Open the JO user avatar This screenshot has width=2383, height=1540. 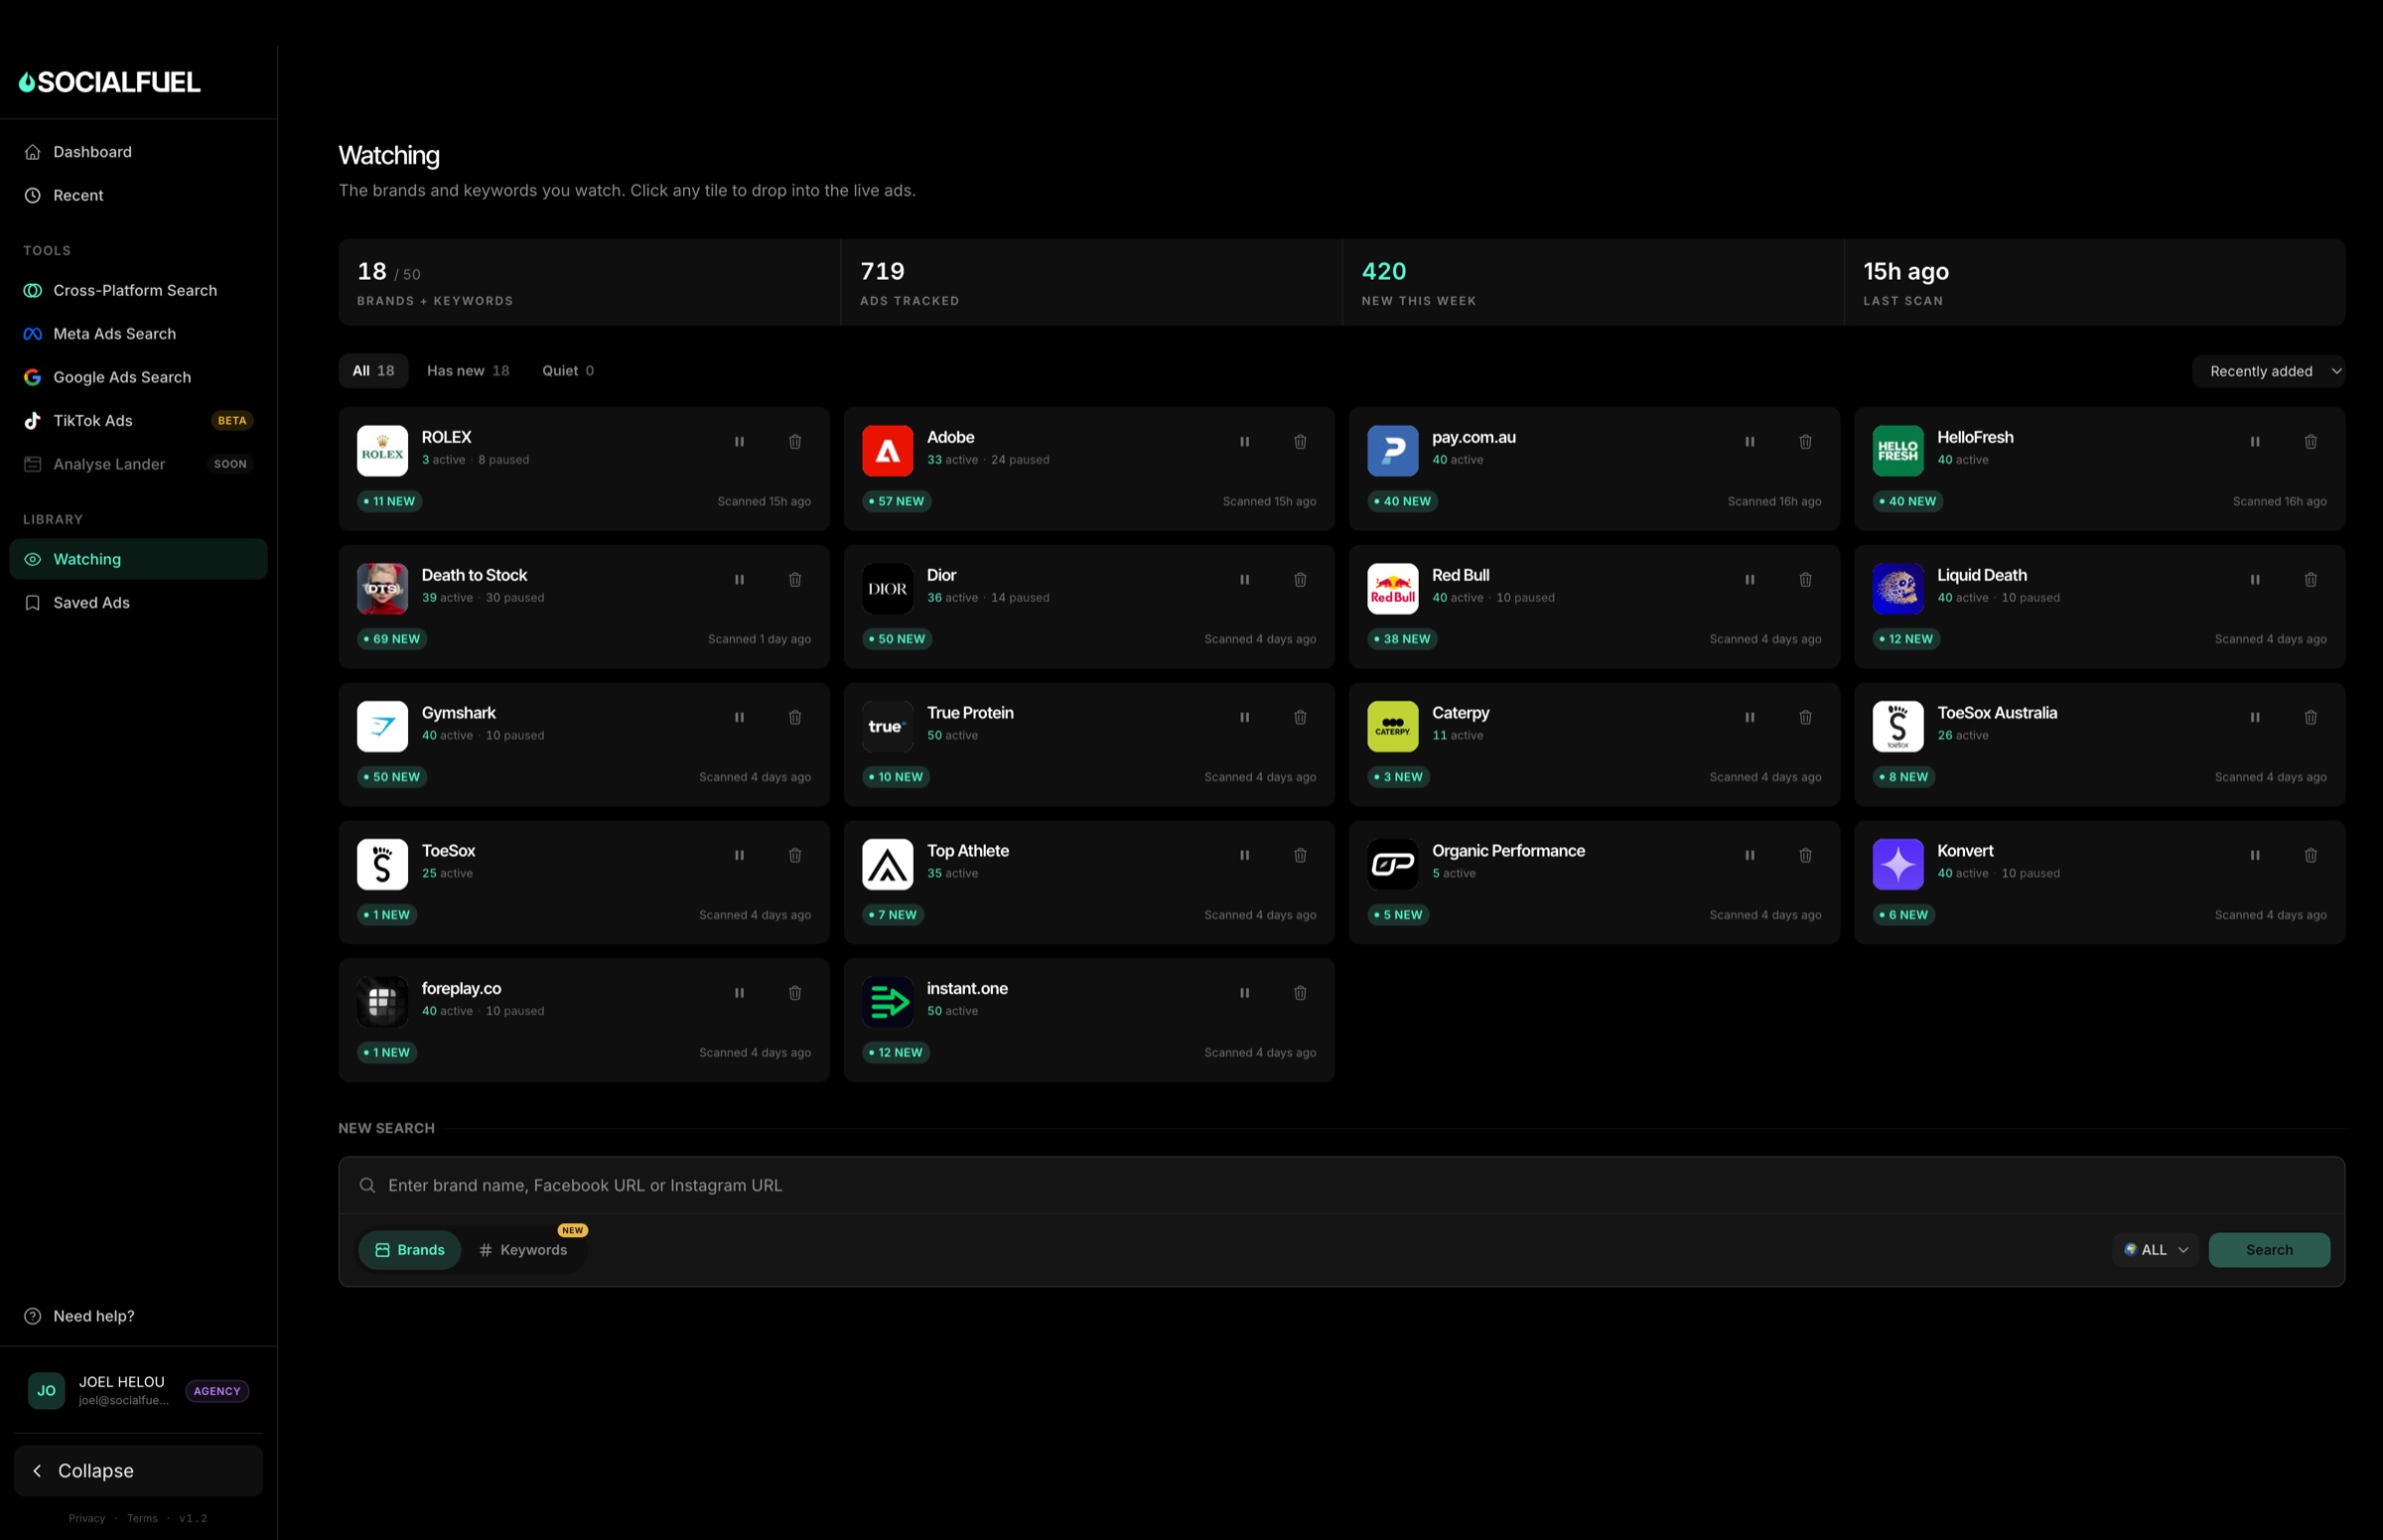46,1391
